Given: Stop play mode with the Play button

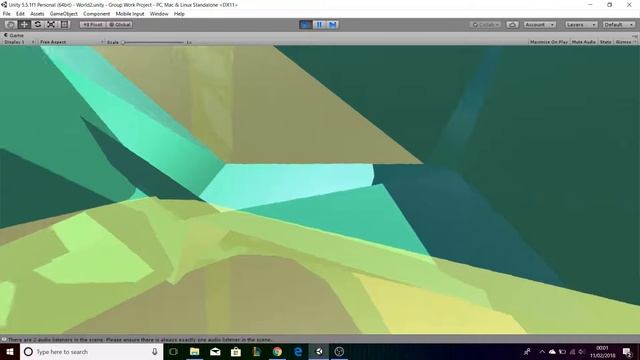Looking at the screenshot, I should [x=305, y=24].
